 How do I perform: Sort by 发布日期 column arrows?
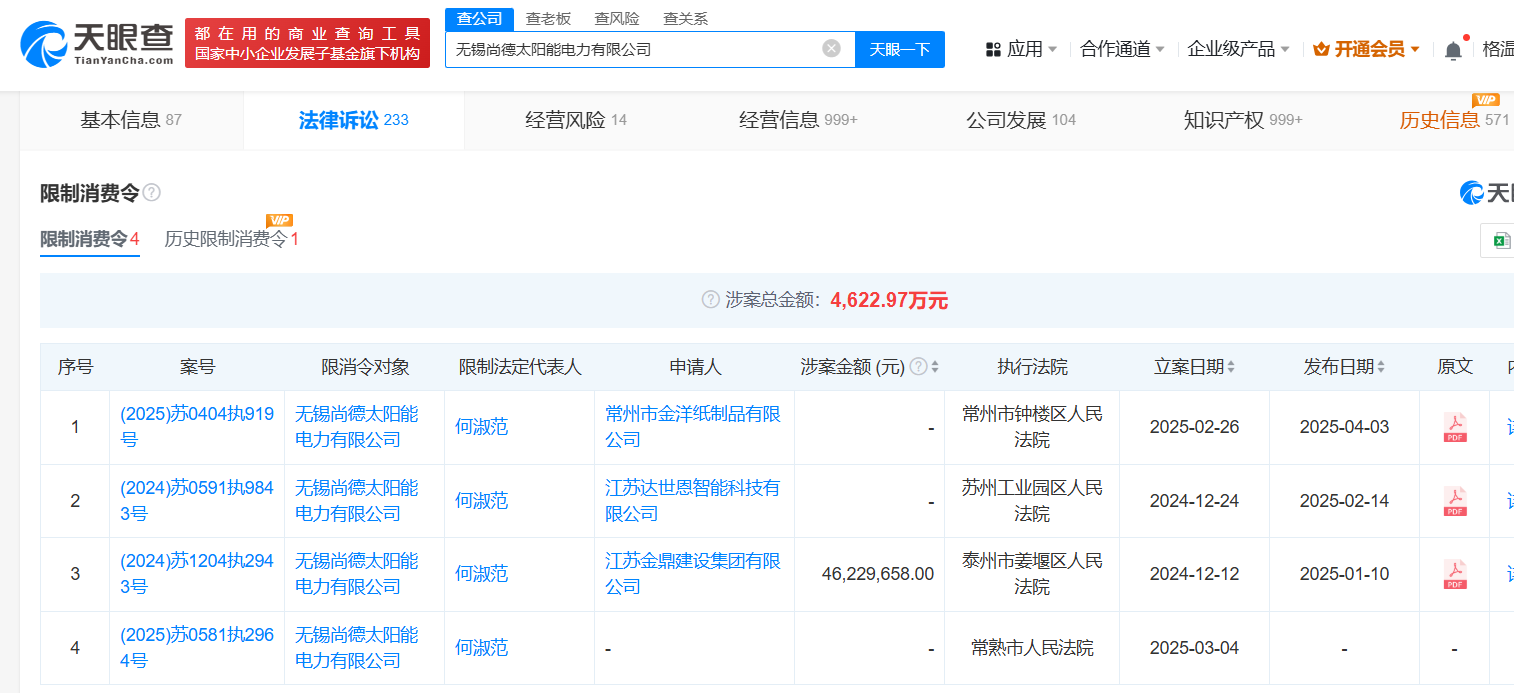pos(1380,367)
